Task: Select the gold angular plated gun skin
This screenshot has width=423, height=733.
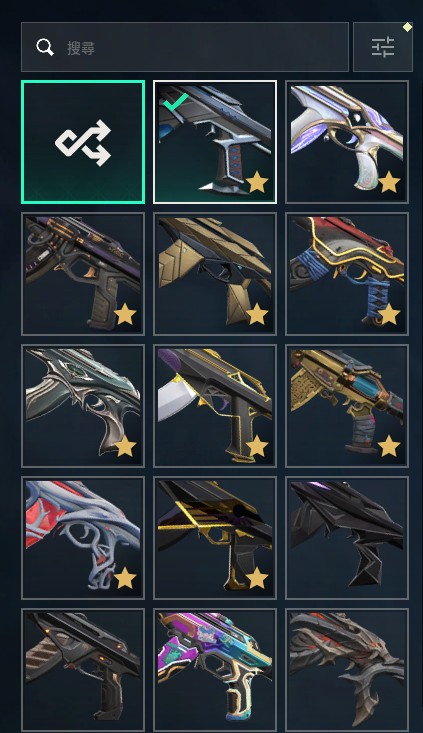Action: coord(215,274)
